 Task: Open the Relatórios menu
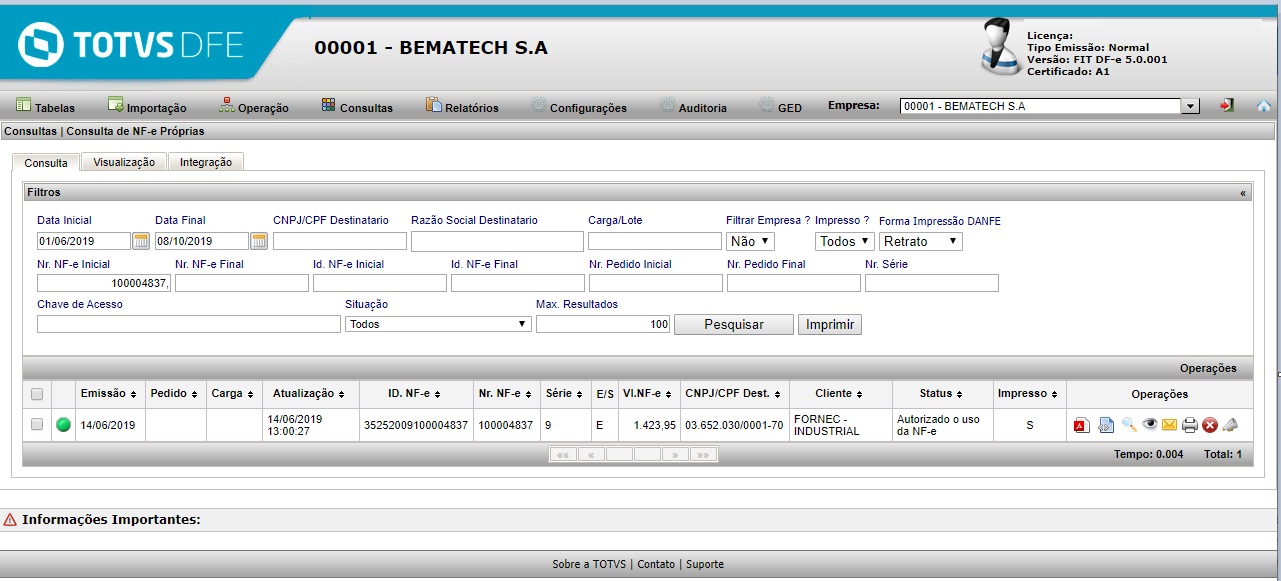tap(462, 107)
